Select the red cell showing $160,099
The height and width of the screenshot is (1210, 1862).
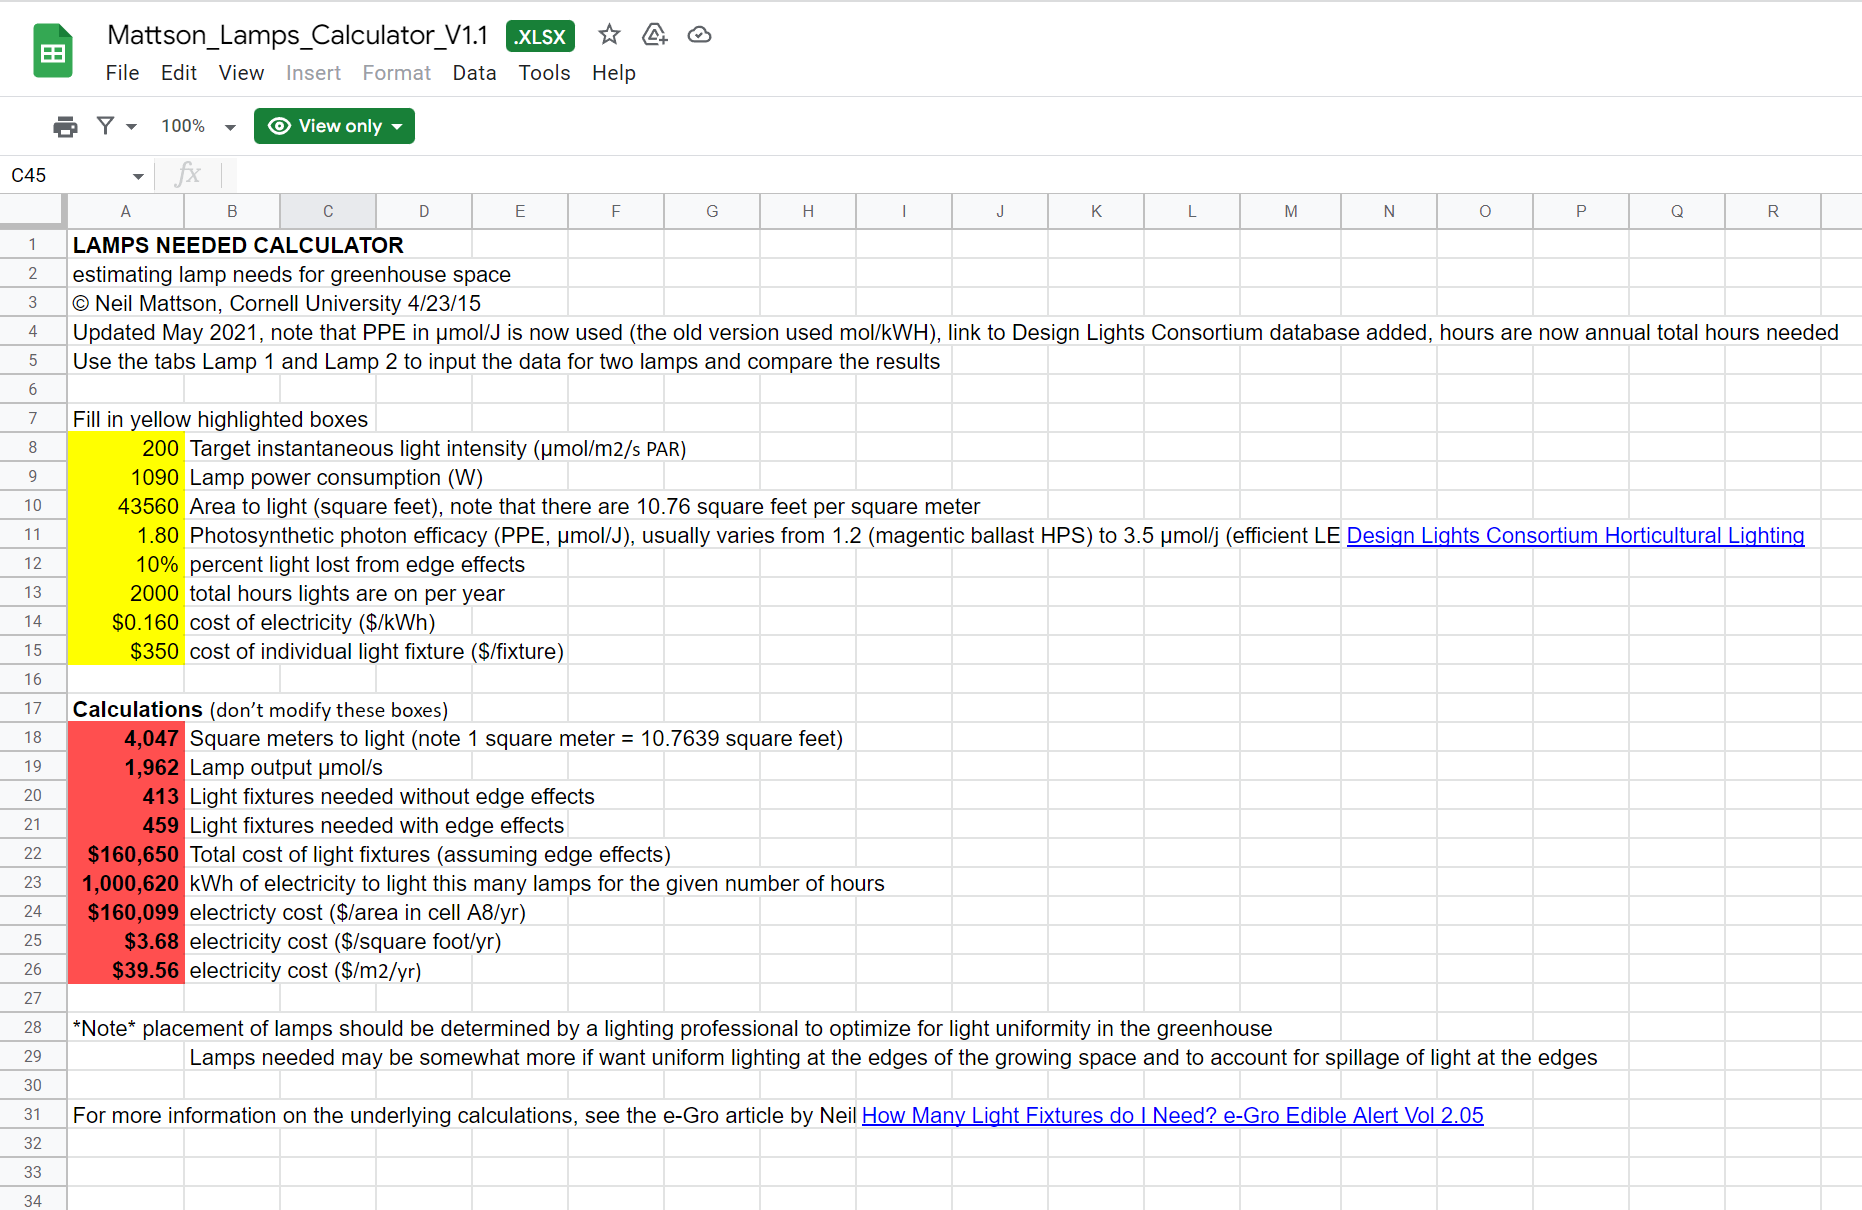pos(126,912)
